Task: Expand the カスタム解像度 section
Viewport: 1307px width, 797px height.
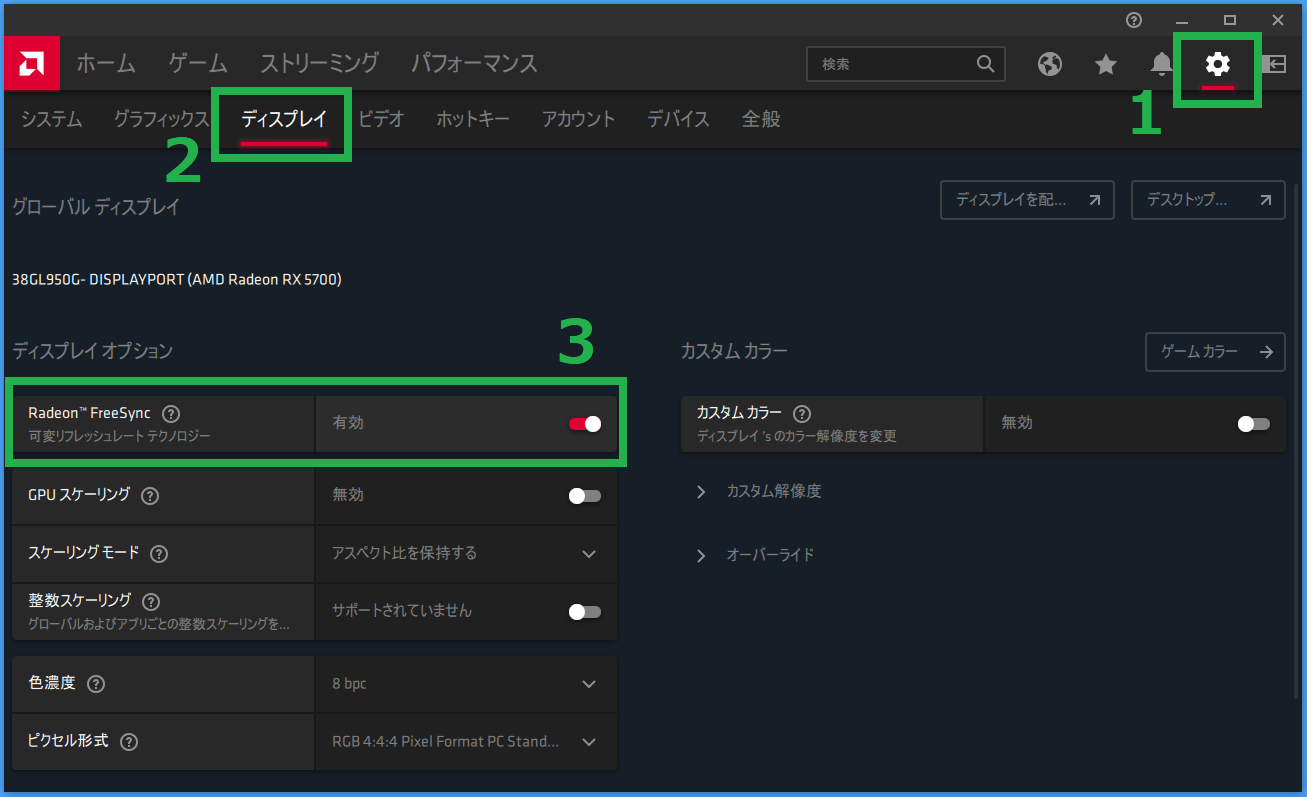Action: click(x=760, y=492)
